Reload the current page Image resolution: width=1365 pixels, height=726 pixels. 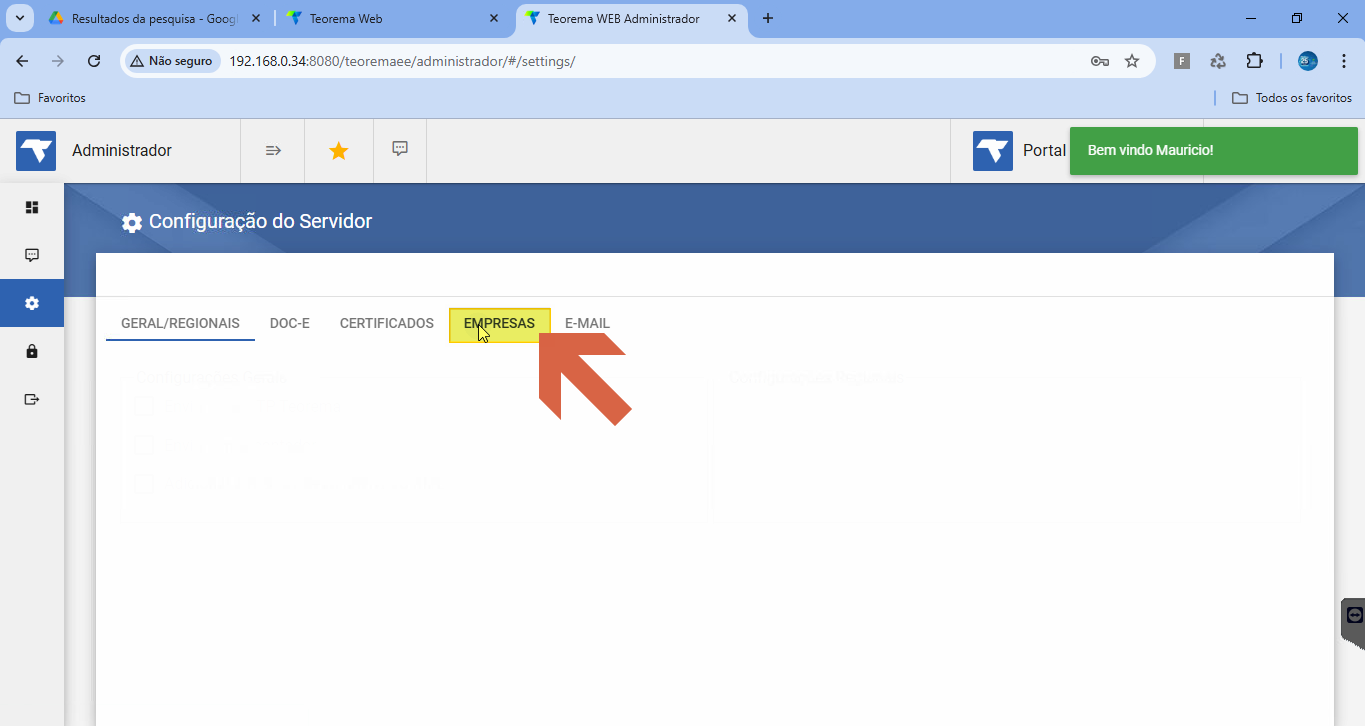coord(94,61)
